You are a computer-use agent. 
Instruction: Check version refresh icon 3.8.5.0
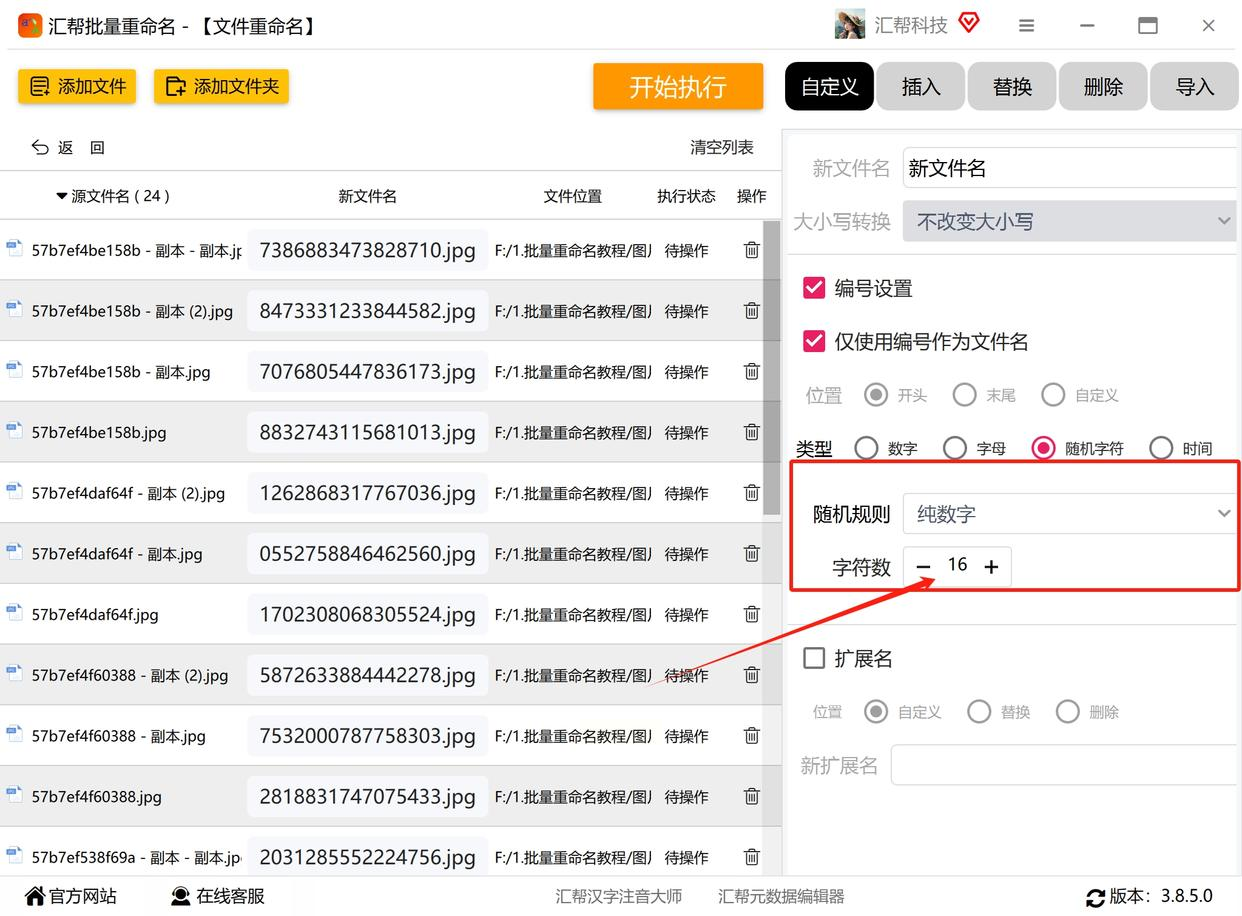click(x=1095, y=897)
